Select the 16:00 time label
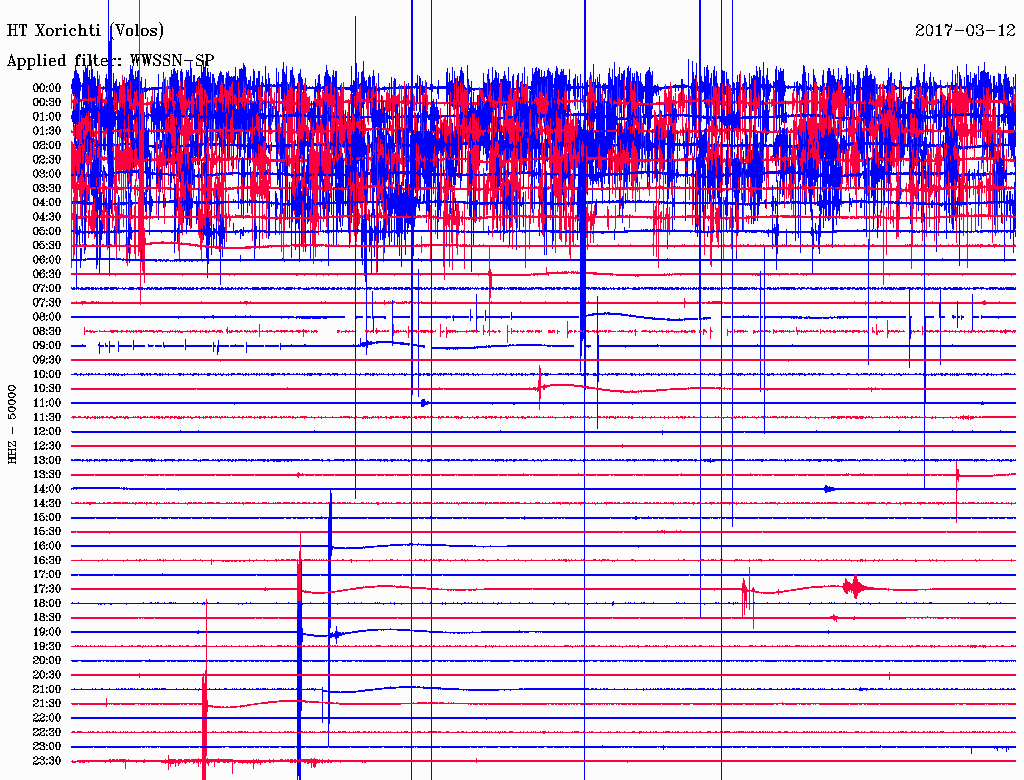Screen dimensions: 1024x780 coord(47,545)
